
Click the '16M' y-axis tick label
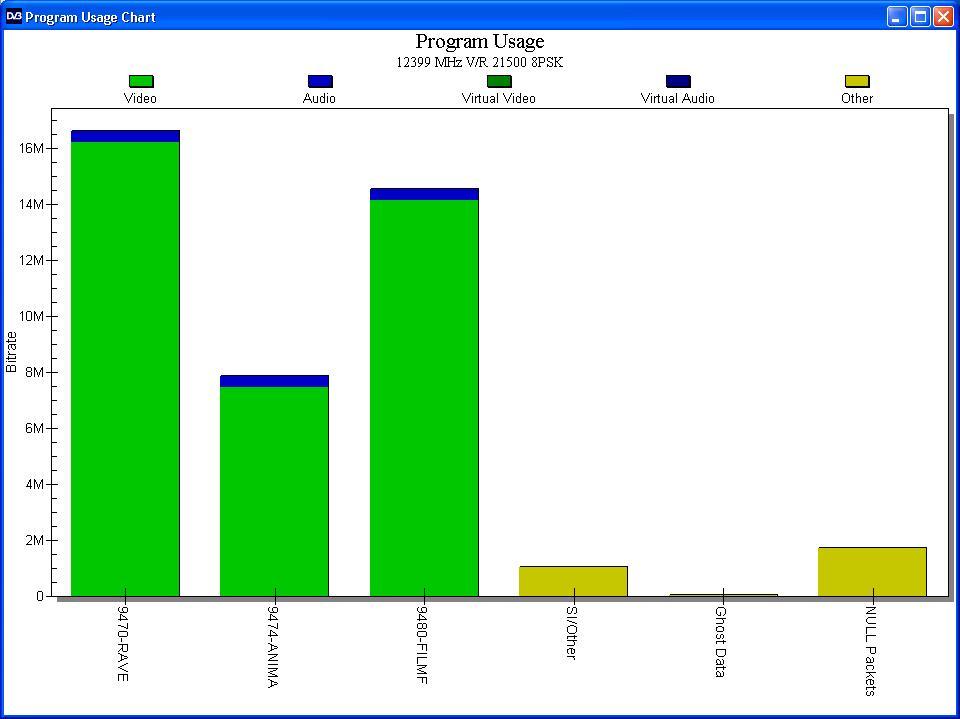31,148
